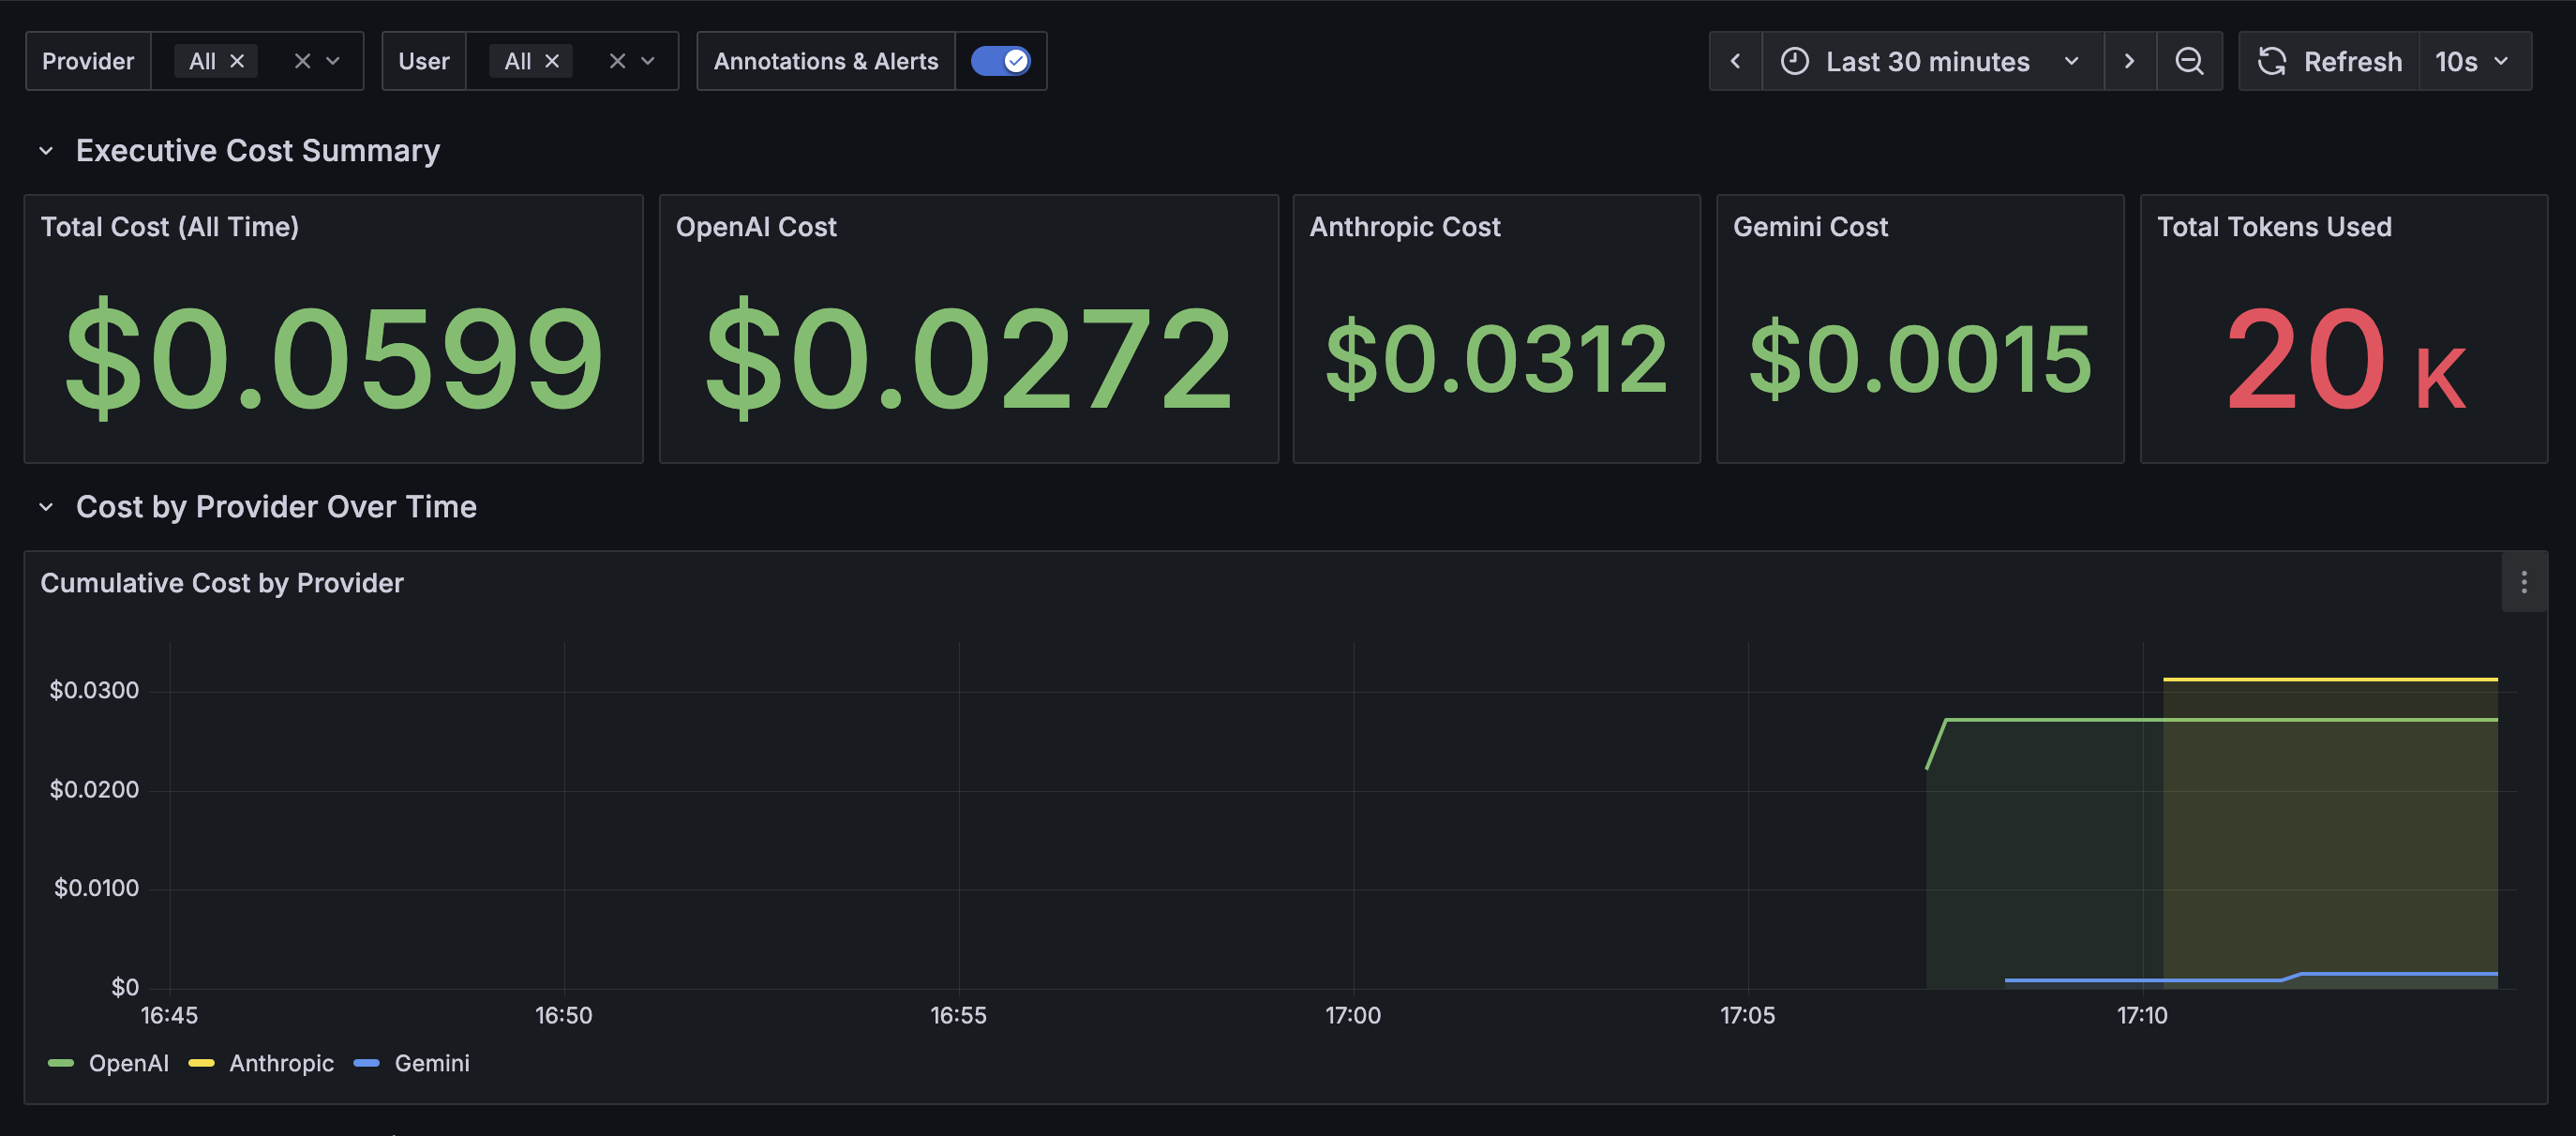Open the 10s refresh interval dropdown

[2472, 61]
